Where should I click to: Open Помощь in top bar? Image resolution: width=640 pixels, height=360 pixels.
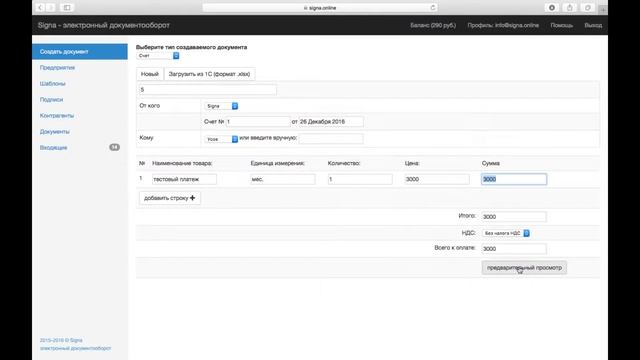point(561,25)
